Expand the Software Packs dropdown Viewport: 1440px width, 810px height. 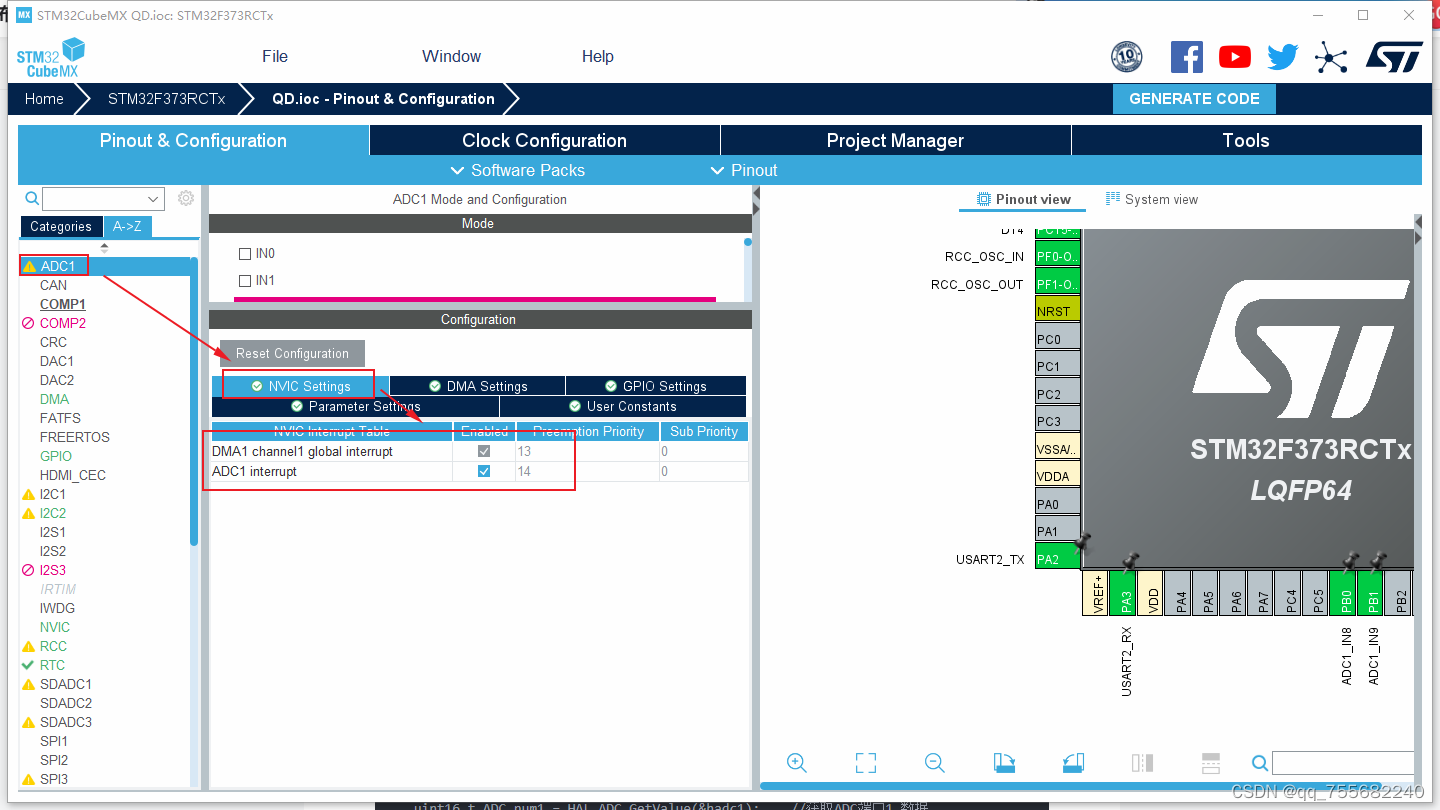[518, 170]
